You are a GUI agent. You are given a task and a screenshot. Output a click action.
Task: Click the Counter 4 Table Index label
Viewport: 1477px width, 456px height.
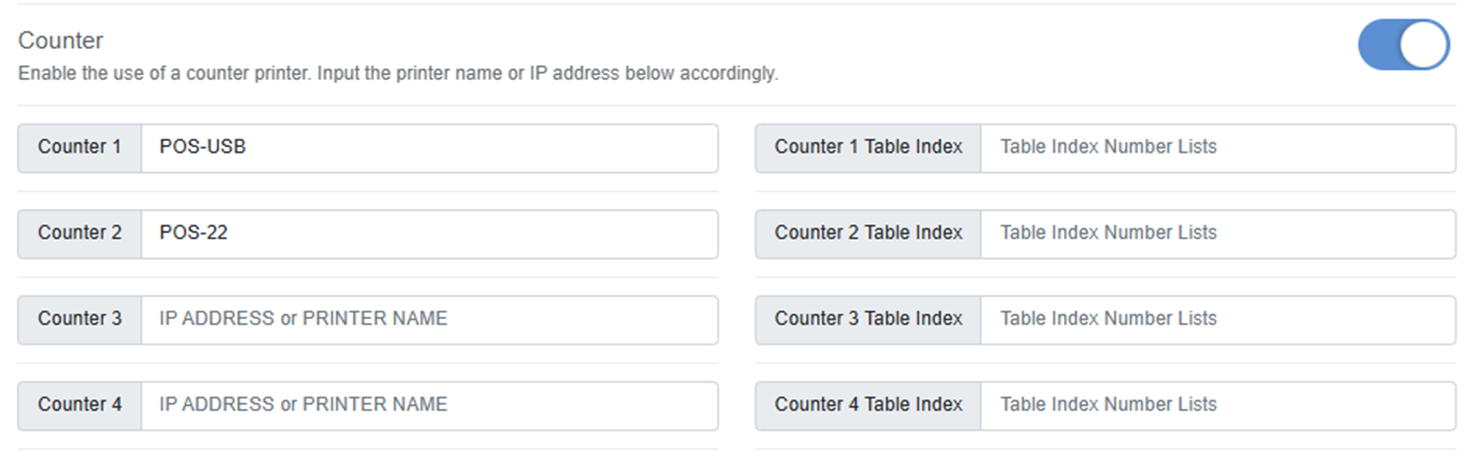point(868,406)
